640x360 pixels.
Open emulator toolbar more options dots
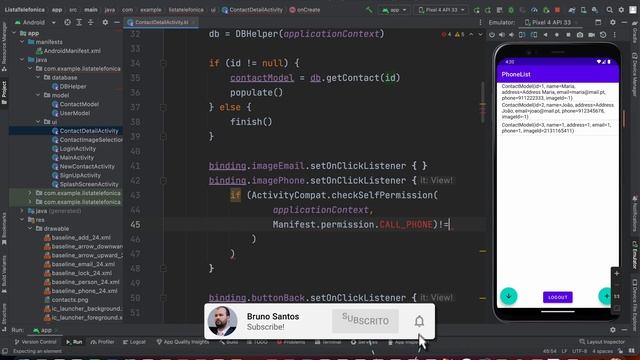click(x=615, y=35)
